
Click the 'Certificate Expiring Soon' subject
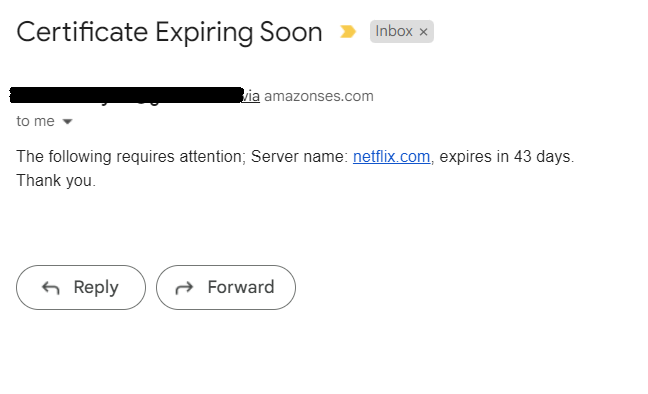coord(169,32)
